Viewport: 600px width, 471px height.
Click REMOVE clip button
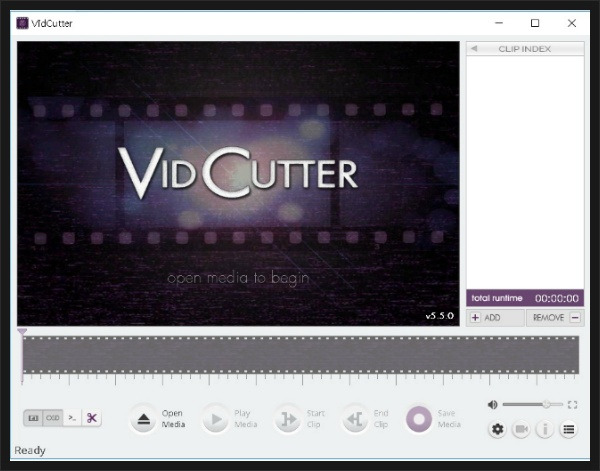point(555,318)
